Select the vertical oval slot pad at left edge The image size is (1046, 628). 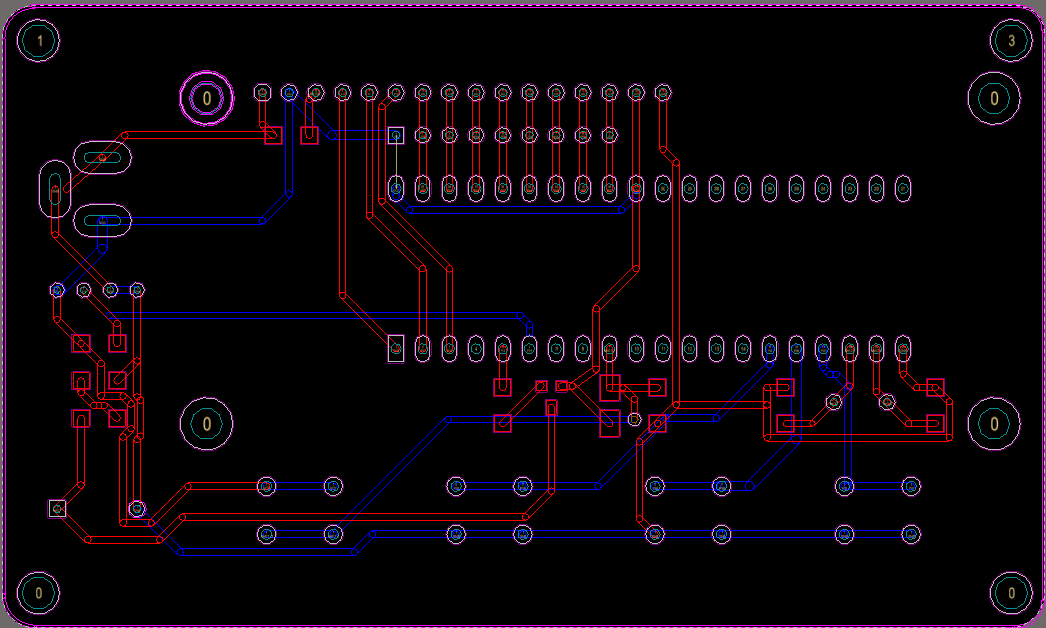(55, 189)
